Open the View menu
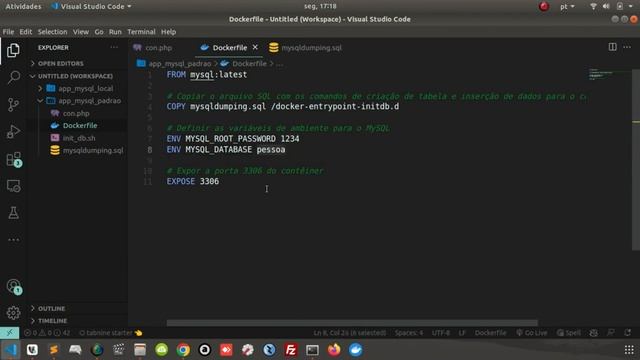 click(x=80, y=31)
